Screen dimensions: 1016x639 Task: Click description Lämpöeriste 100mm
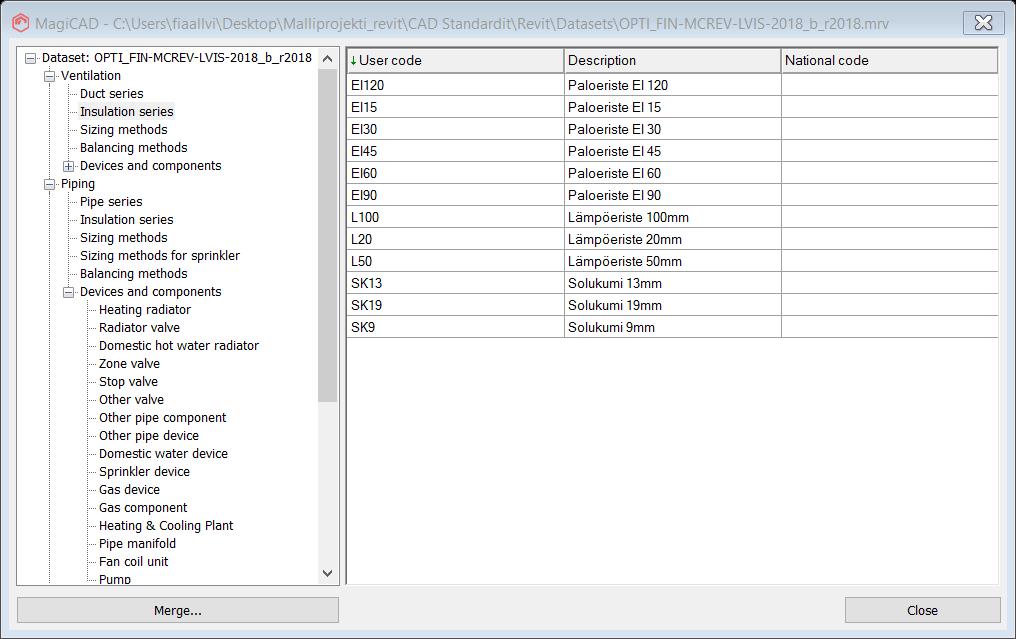[x=628, y=218]
